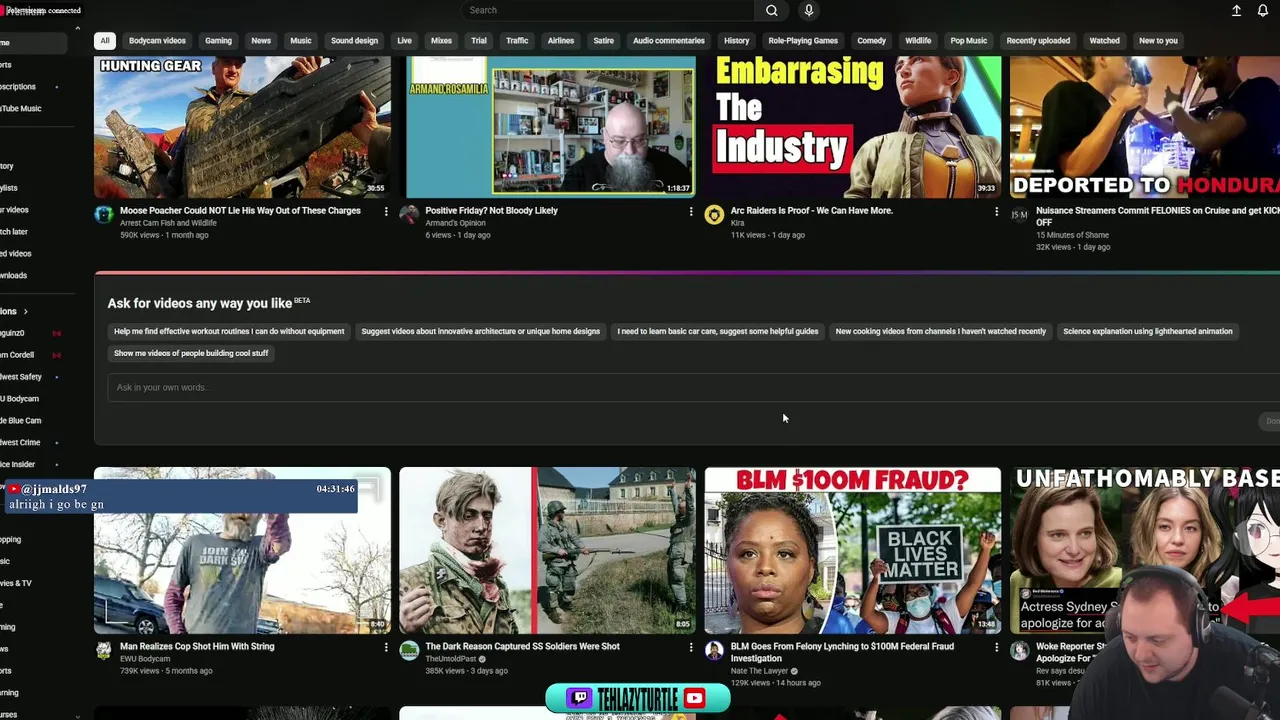Open Nate The Lawyer channel avatar
This screenshot has width=1280, height=720.
click(x=713, y=650)
